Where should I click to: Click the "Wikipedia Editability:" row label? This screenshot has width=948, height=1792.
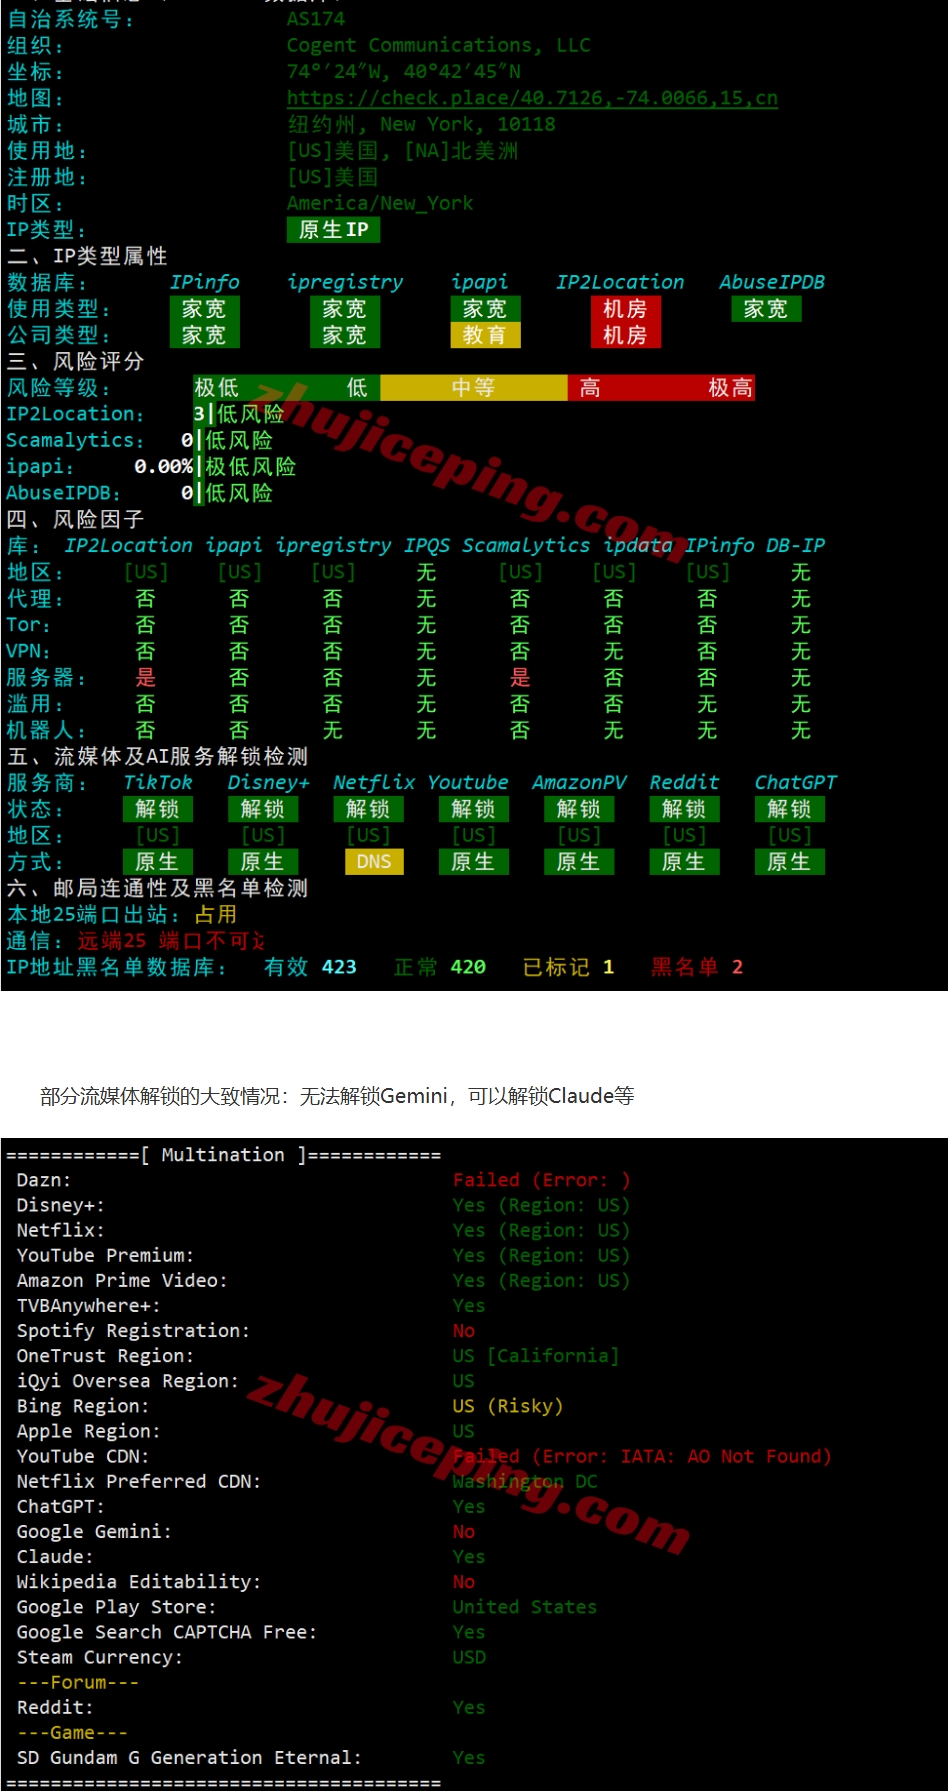(x=139, y=1581)
